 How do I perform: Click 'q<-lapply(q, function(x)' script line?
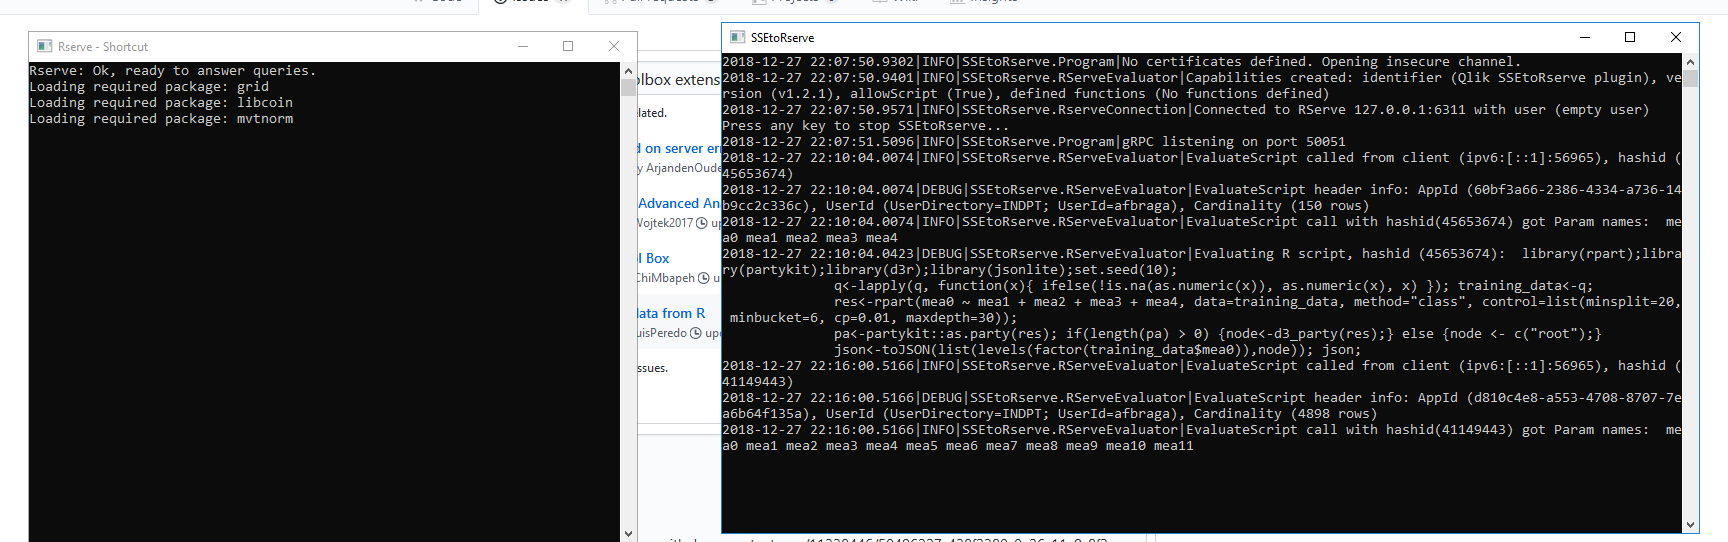click(1213, 286)
